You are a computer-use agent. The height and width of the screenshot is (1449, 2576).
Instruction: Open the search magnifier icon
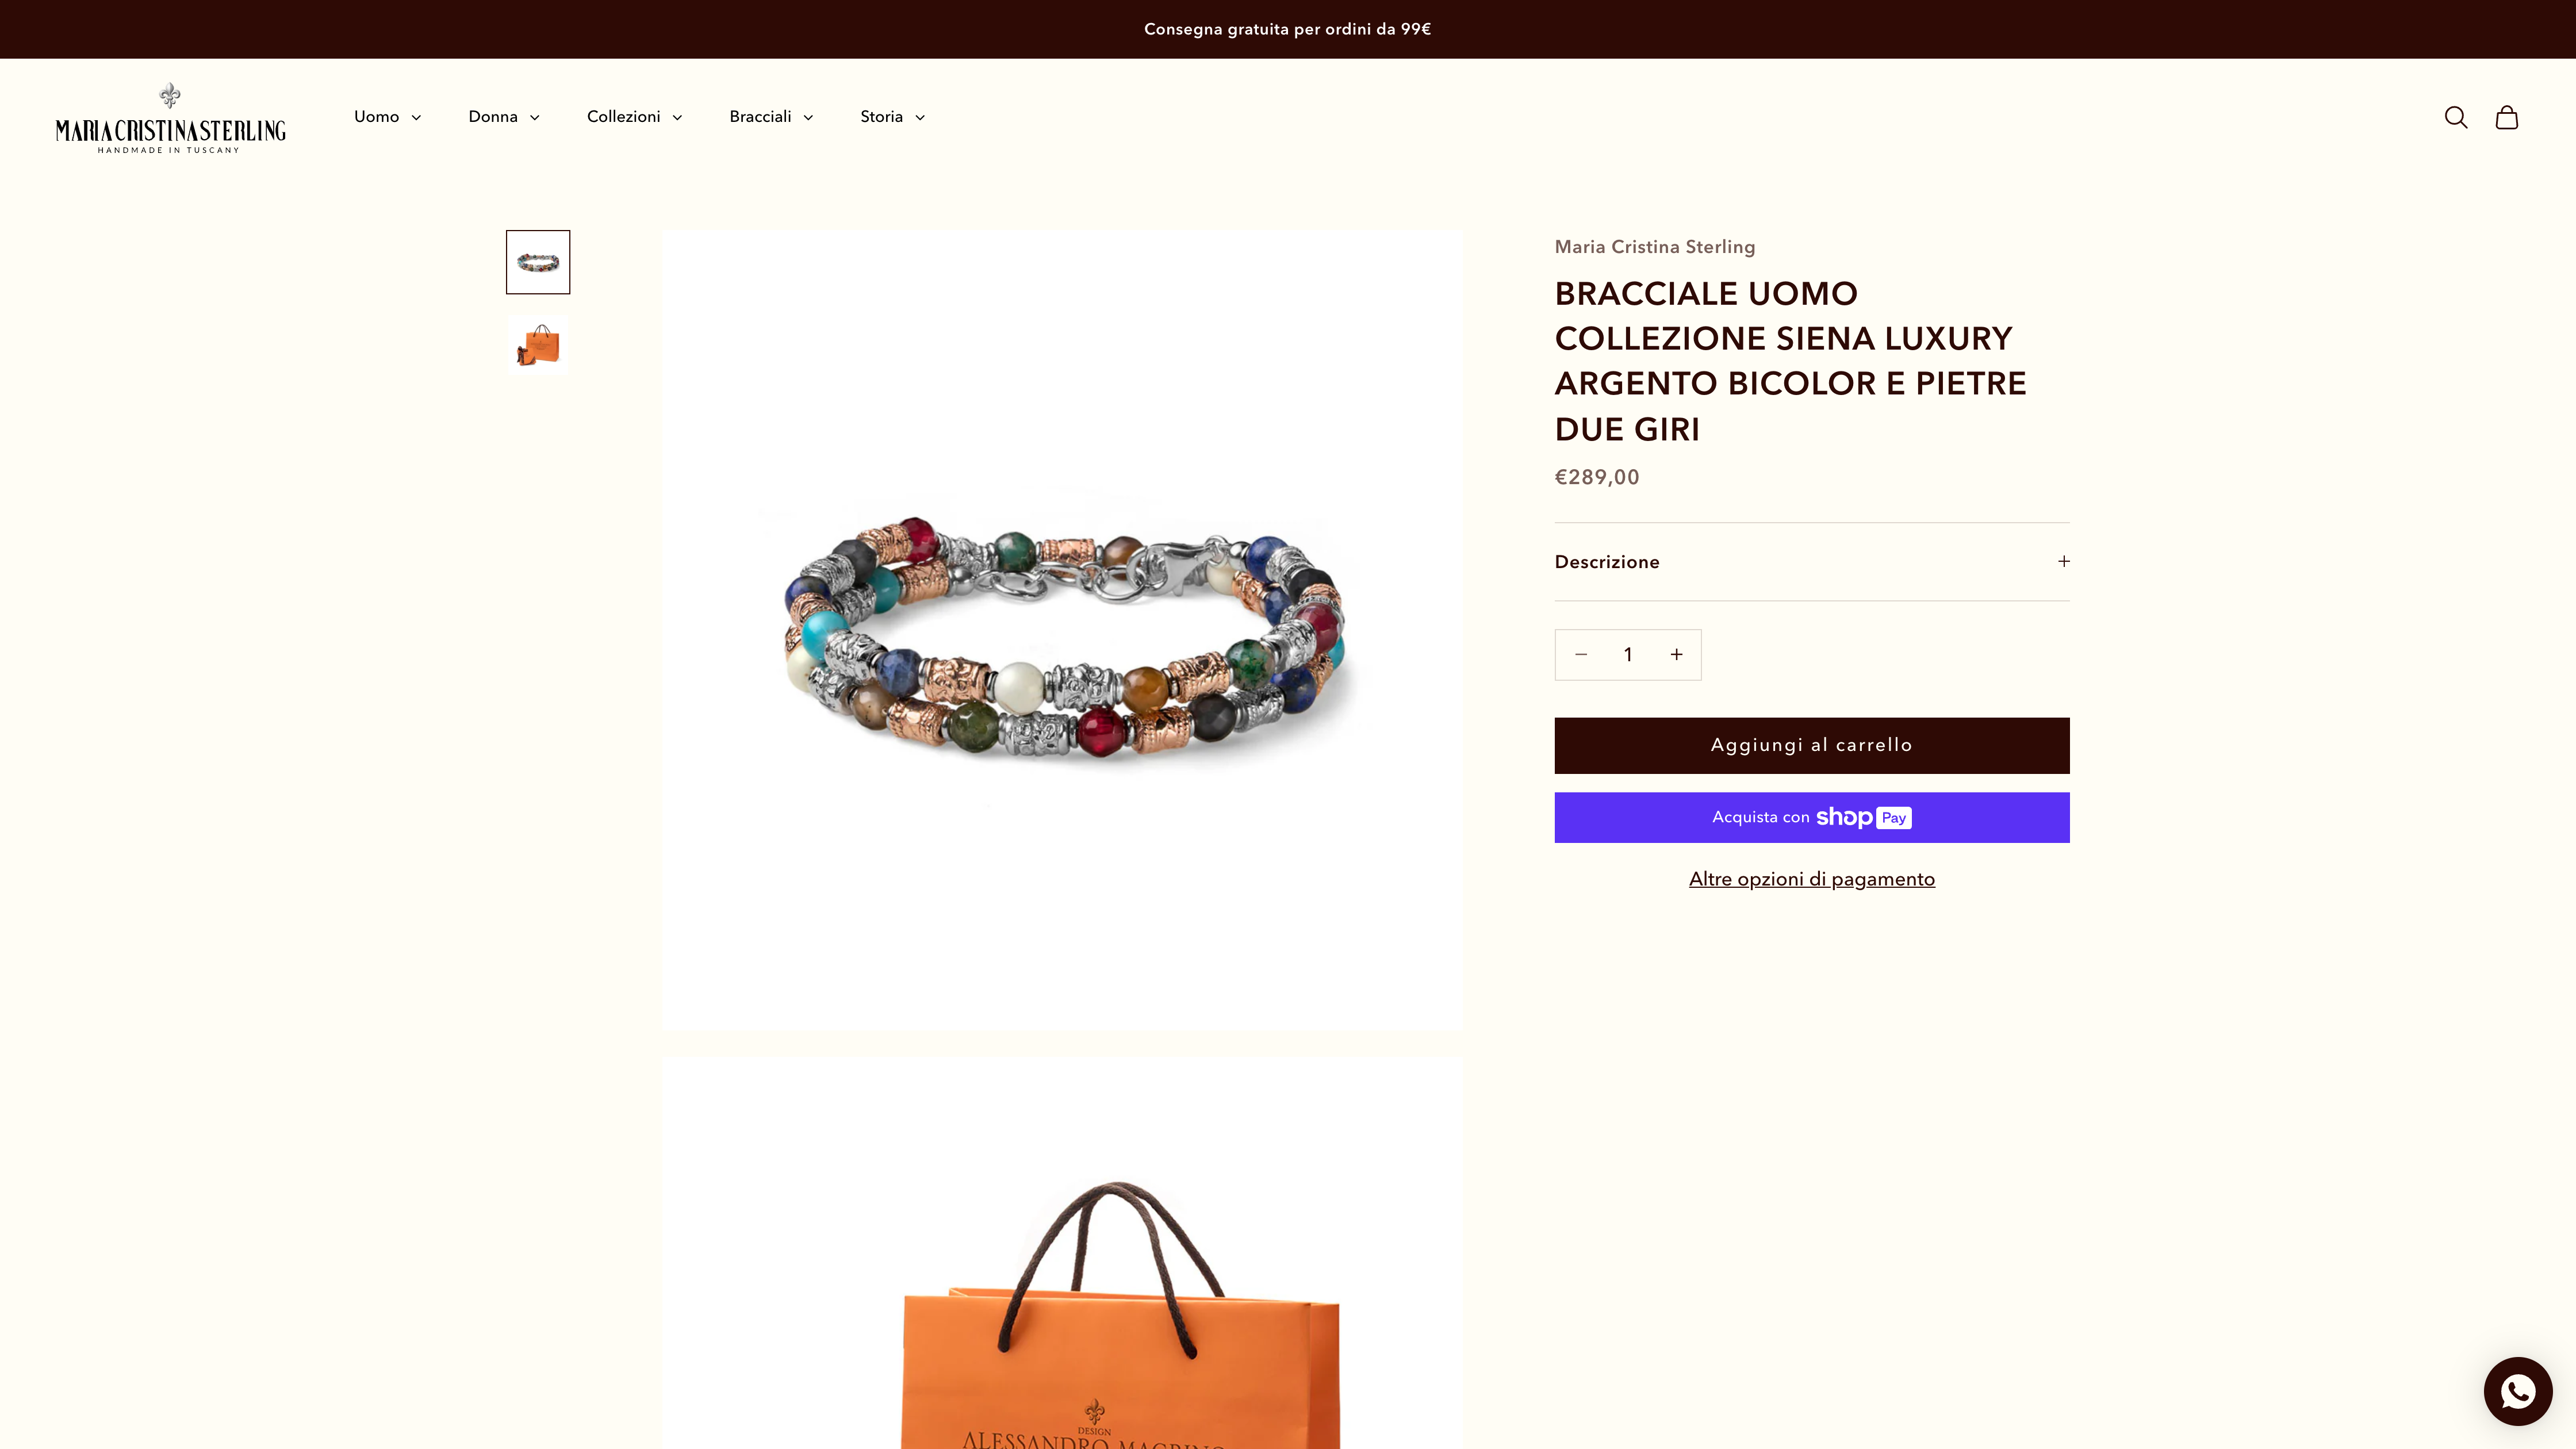pyautogui.click(x=2456, y=117)
